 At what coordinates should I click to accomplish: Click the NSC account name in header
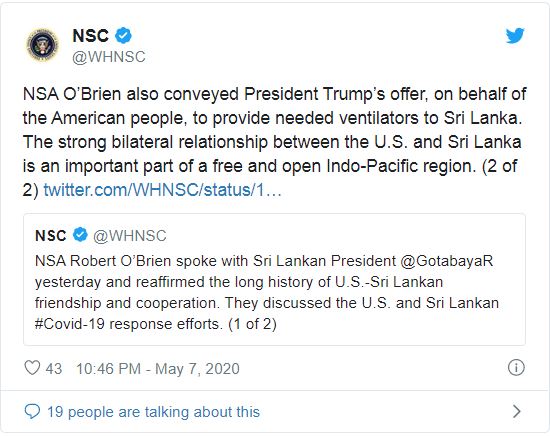click(x=90, y=35)
